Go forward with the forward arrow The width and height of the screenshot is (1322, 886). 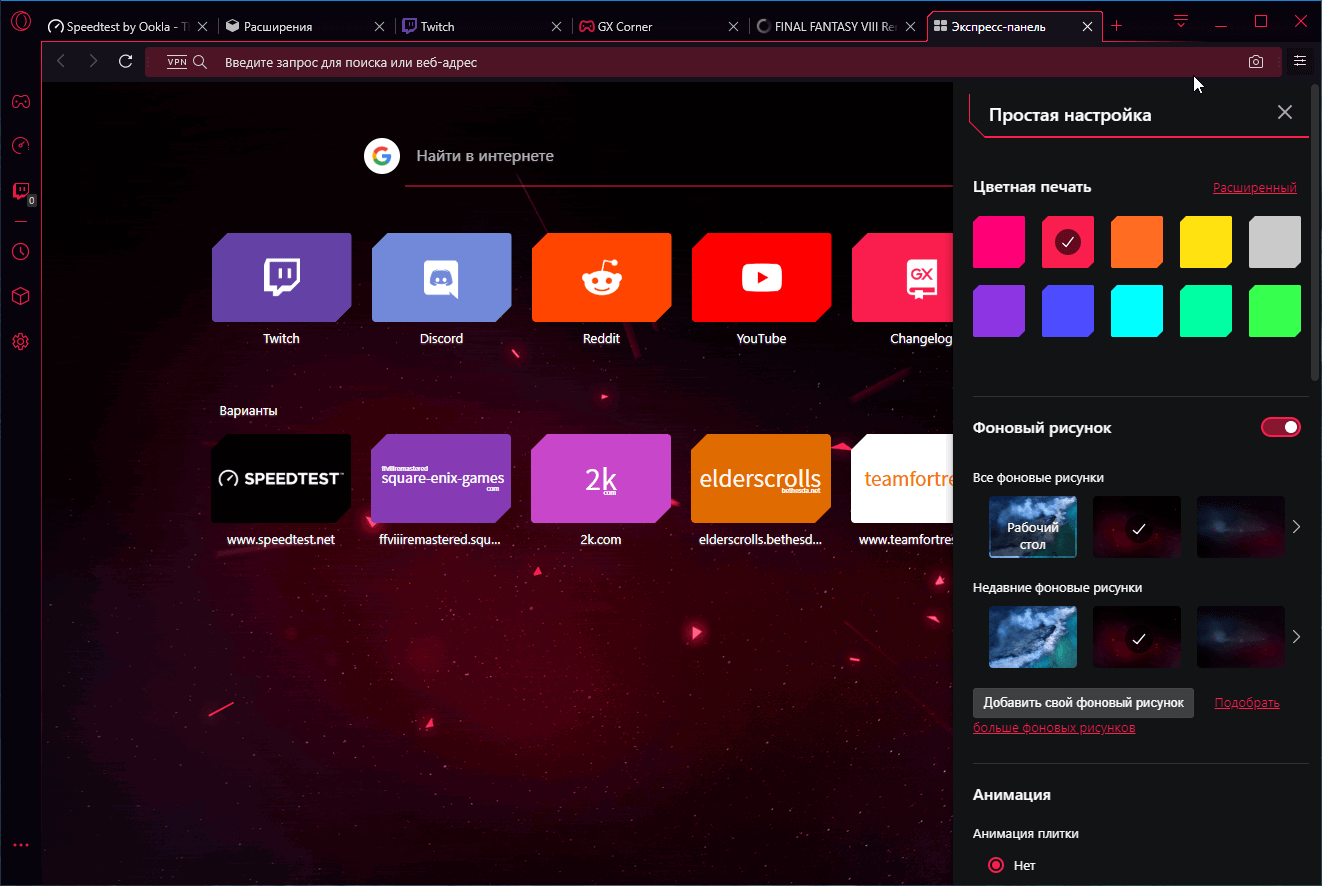pyautogui.click(x=93, y=62)
